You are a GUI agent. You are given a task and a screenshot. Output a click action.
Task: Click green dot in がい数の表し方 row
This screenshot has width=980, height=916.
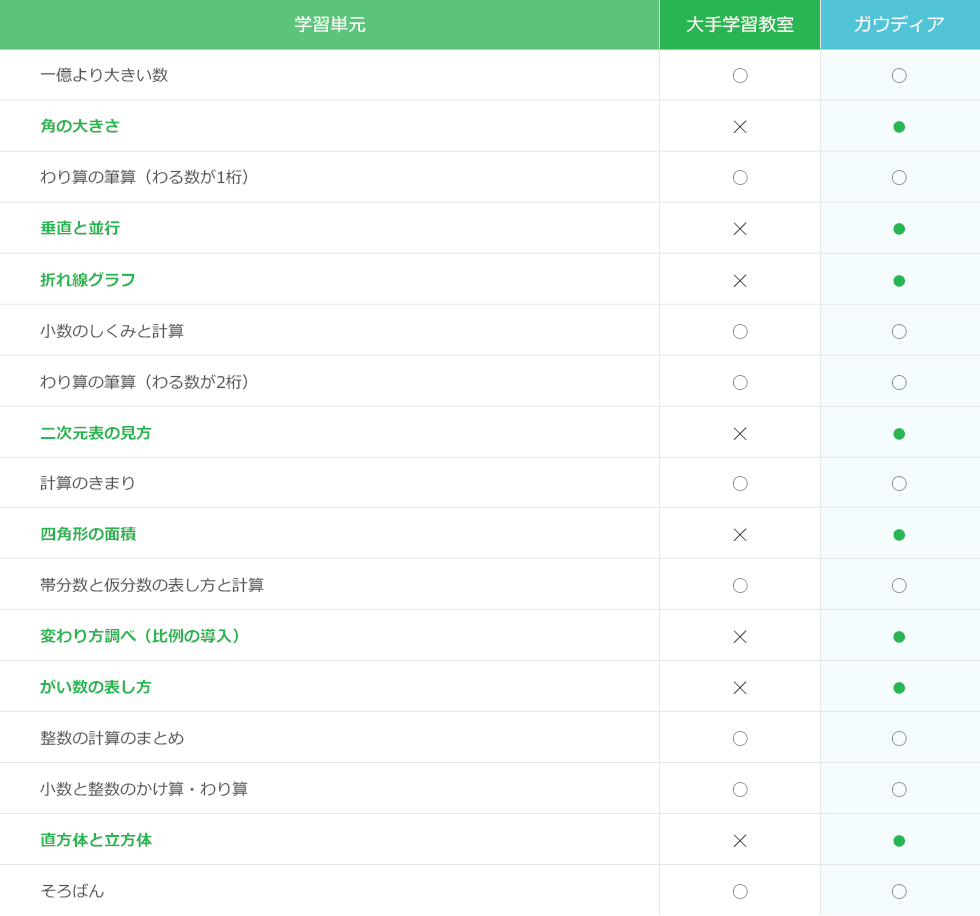[899, 688]
